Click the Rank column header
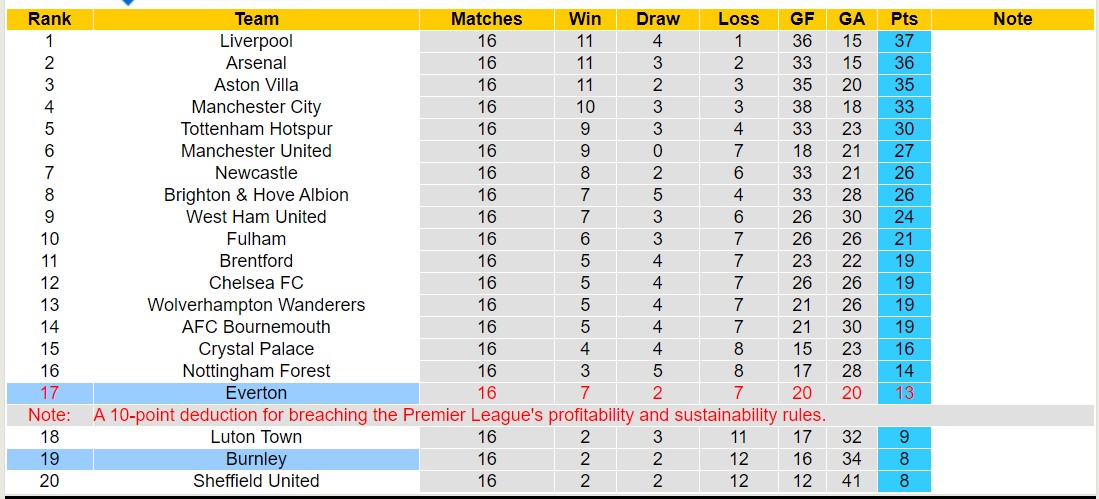This screenshot has width=1099, height=499. click(49, 19)
